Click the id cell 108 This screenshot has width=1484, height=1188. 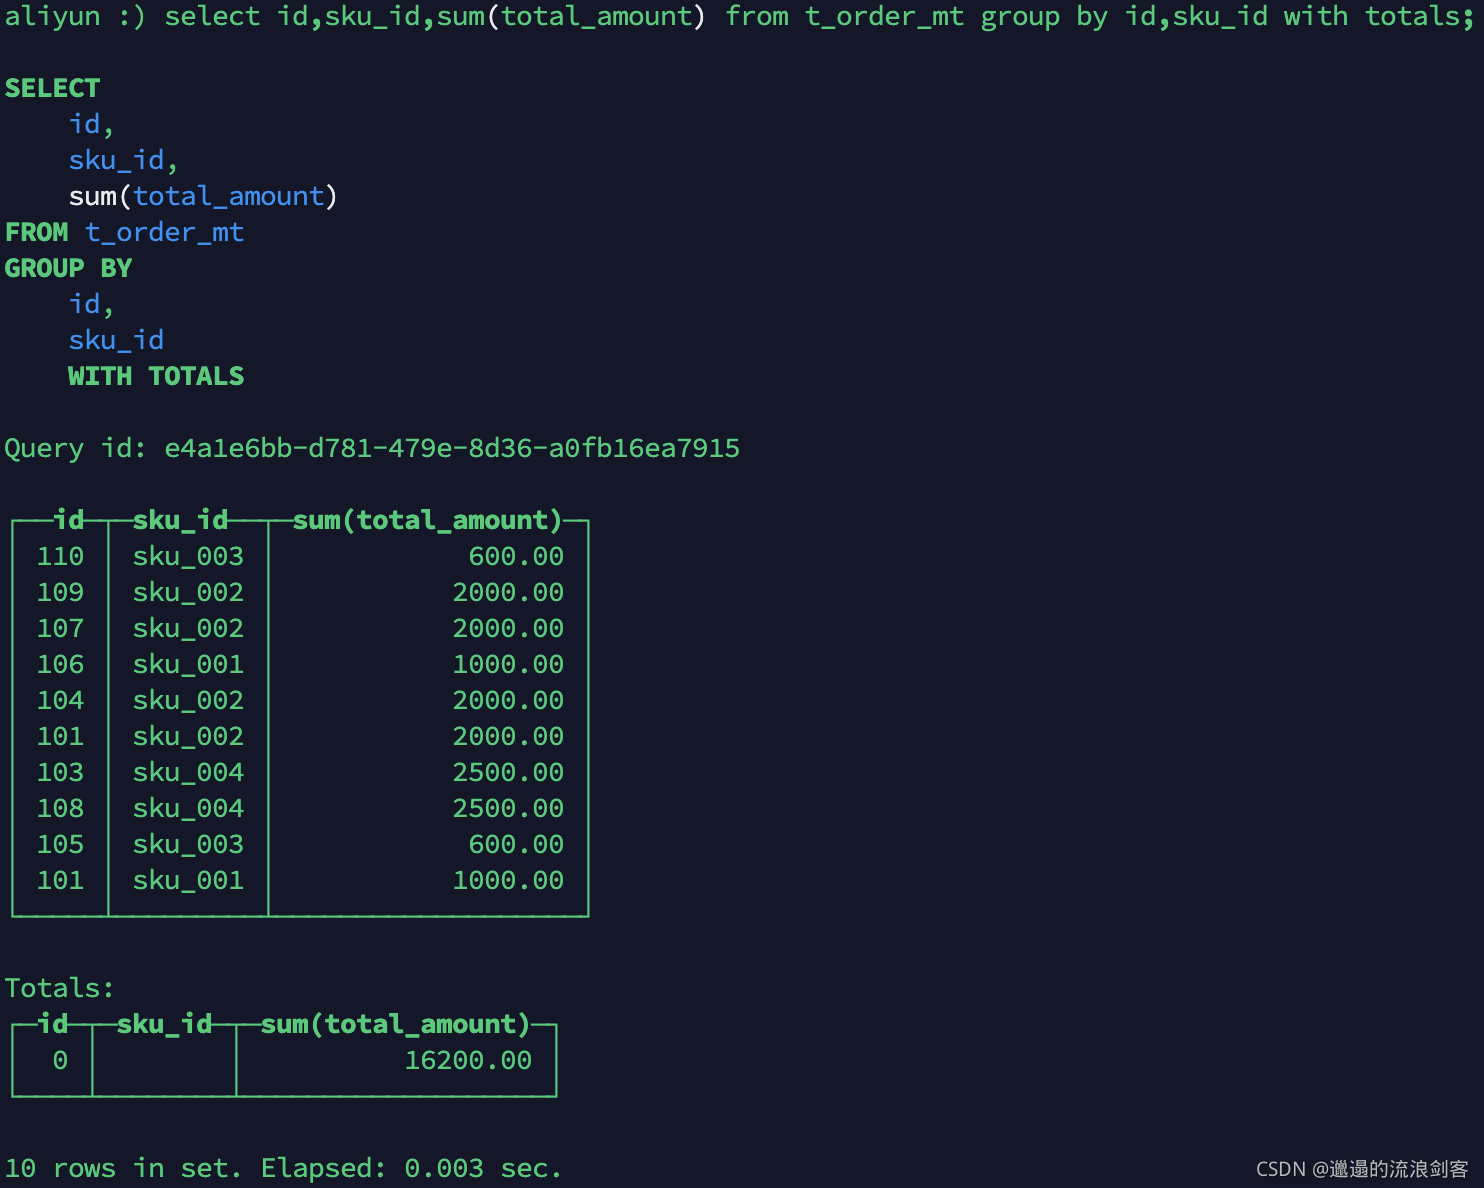pos(60,808)
